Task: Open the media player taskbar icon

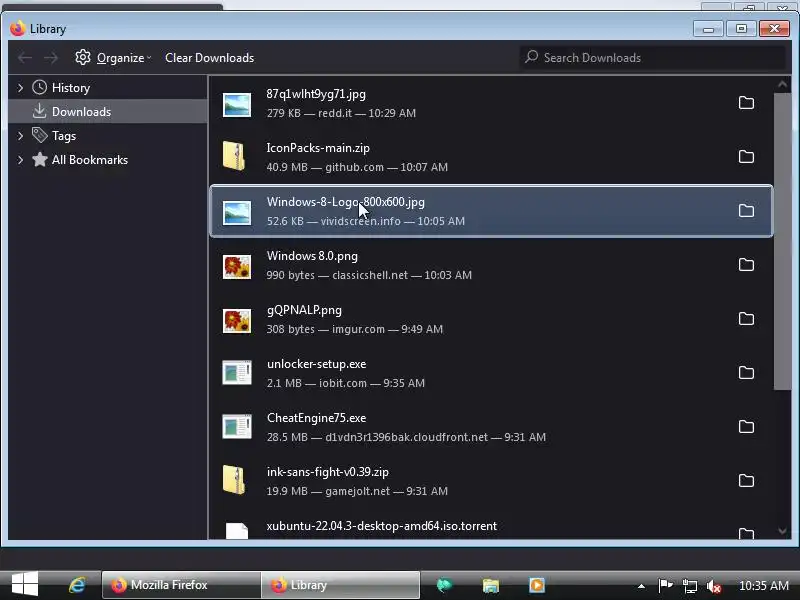Action: click(537, 585)
